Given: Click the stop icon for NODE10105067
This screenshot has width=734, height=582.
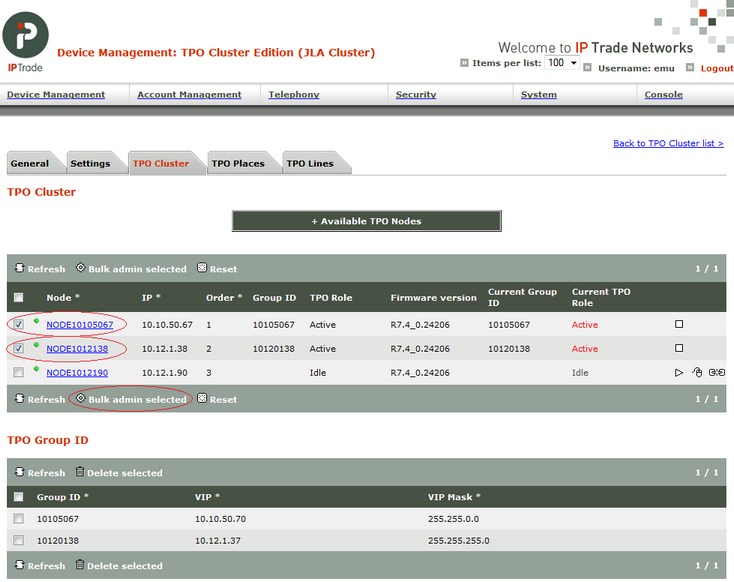Looking at the screenshot, I should 679,324.
